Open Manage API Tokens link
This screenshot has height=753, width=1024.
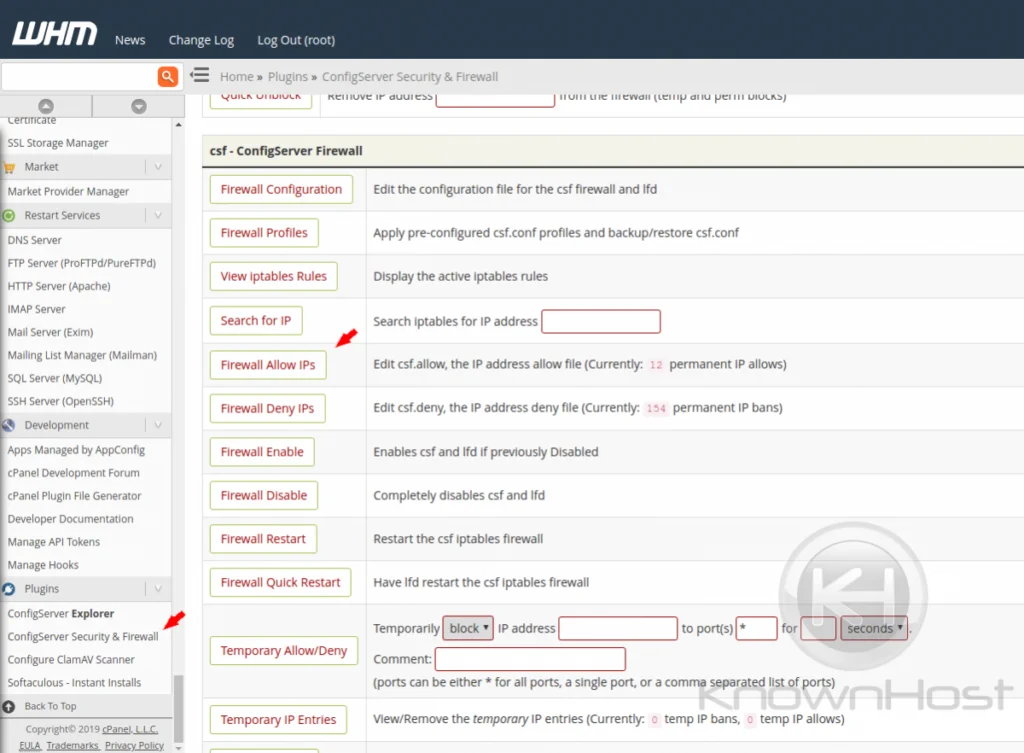click(x=54, y=542)
